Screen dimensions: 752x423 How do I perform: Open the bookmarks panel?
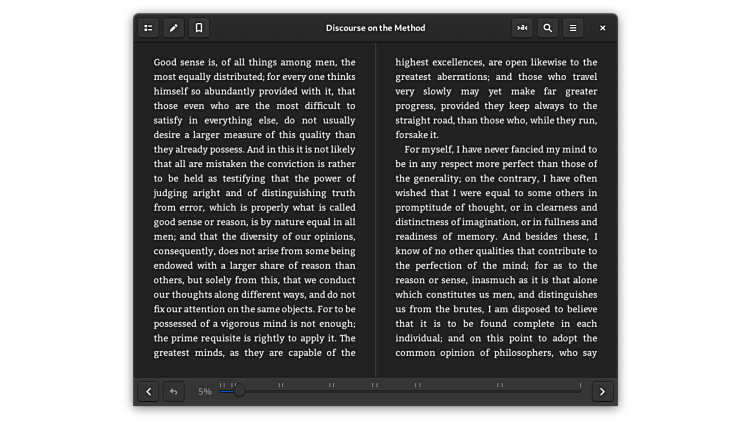(199, 28)
